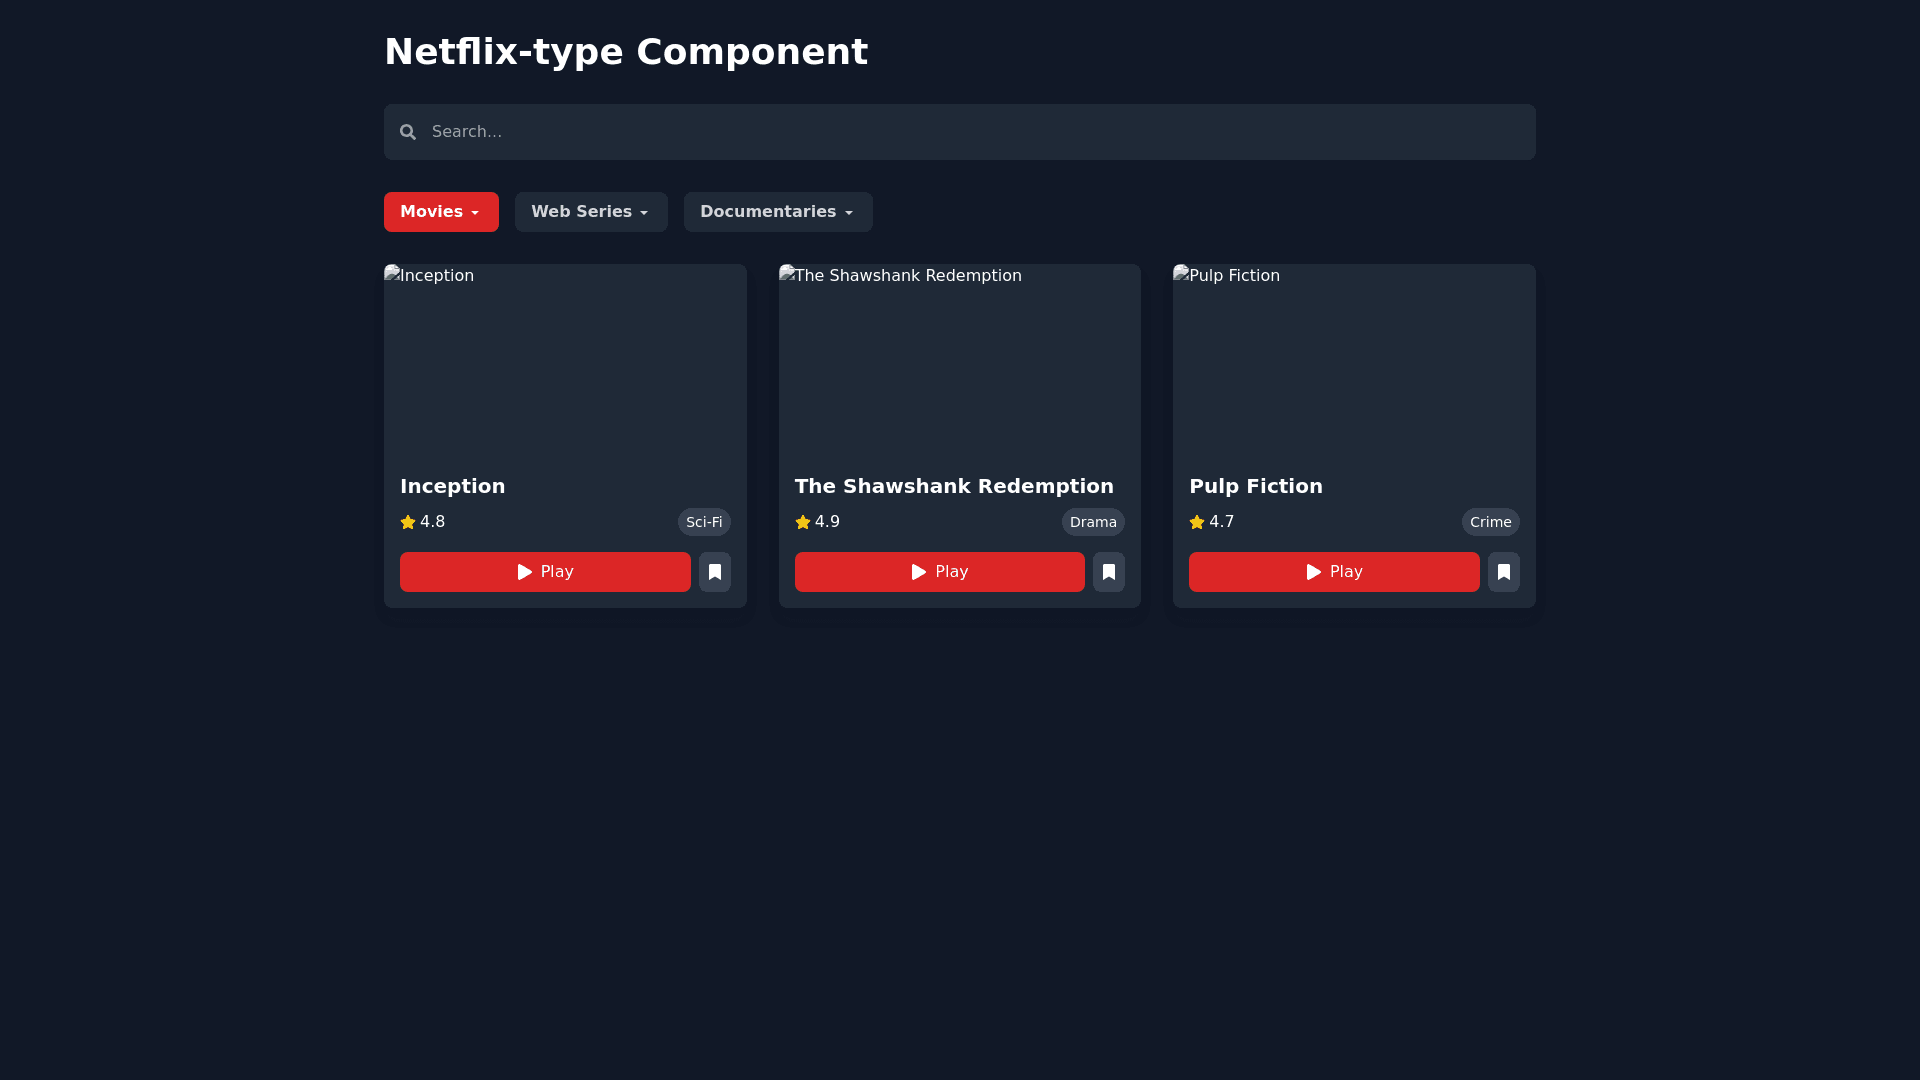This screenshot has height=1080, width=1920.
Task: Click the Drama genre badge
Action: (x=1093, y=522)
